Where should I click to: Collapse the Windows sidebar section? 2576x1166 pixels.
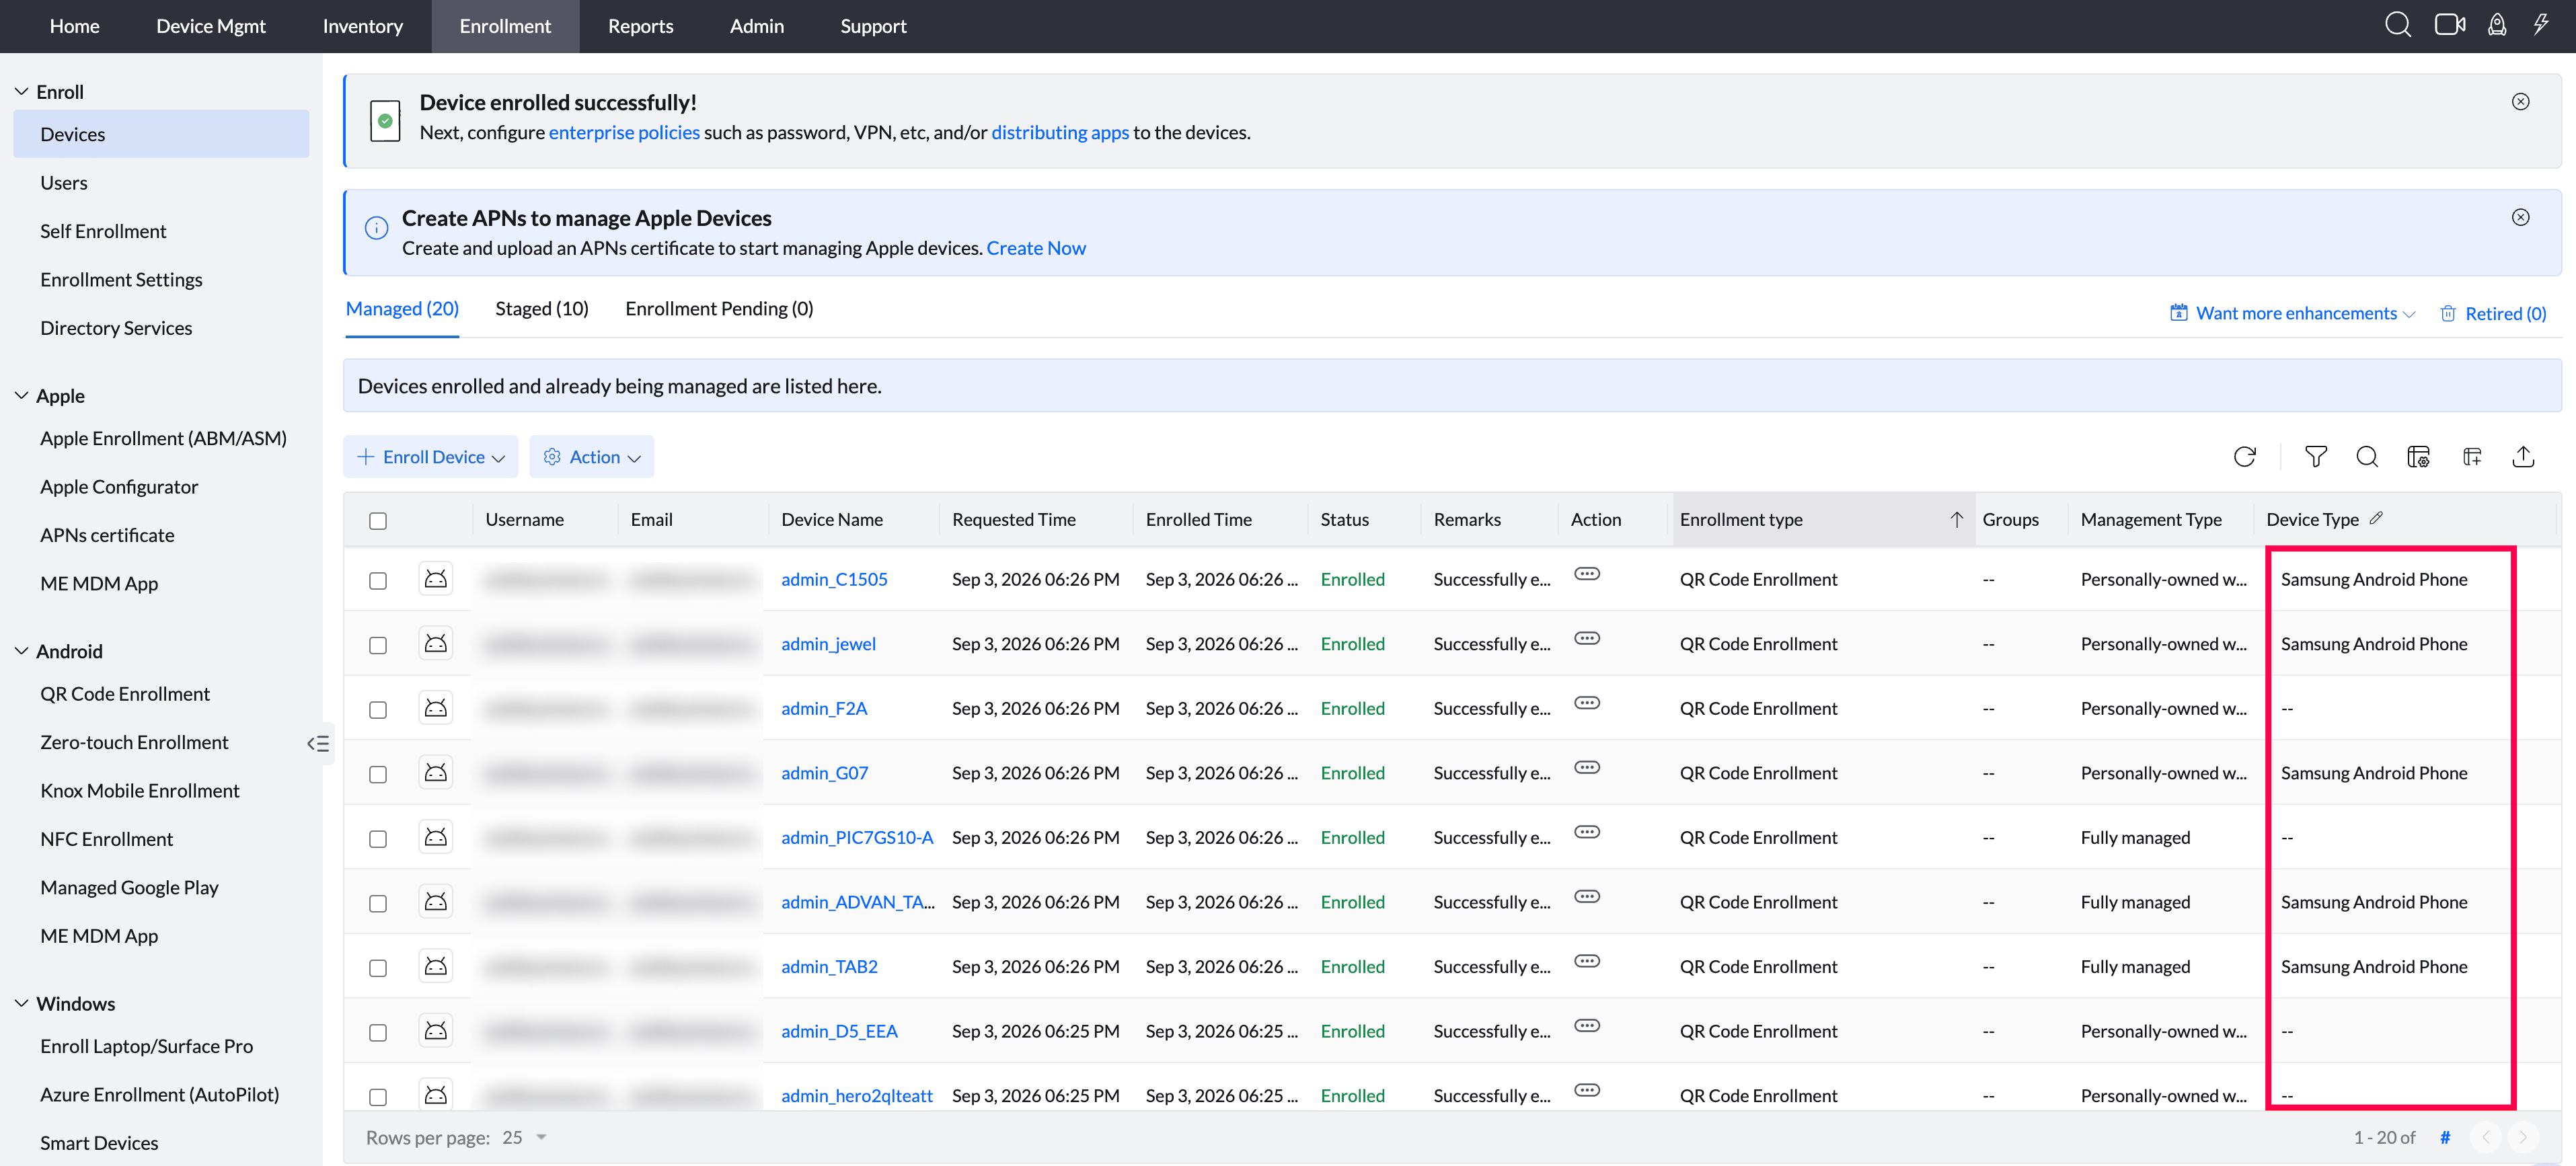(x=21, y=1003)
